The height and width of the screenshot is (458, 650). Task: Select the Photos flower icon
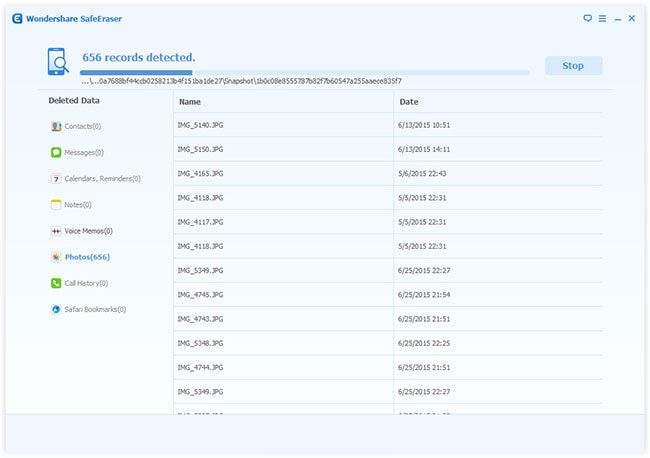click(x=56, y=257)
